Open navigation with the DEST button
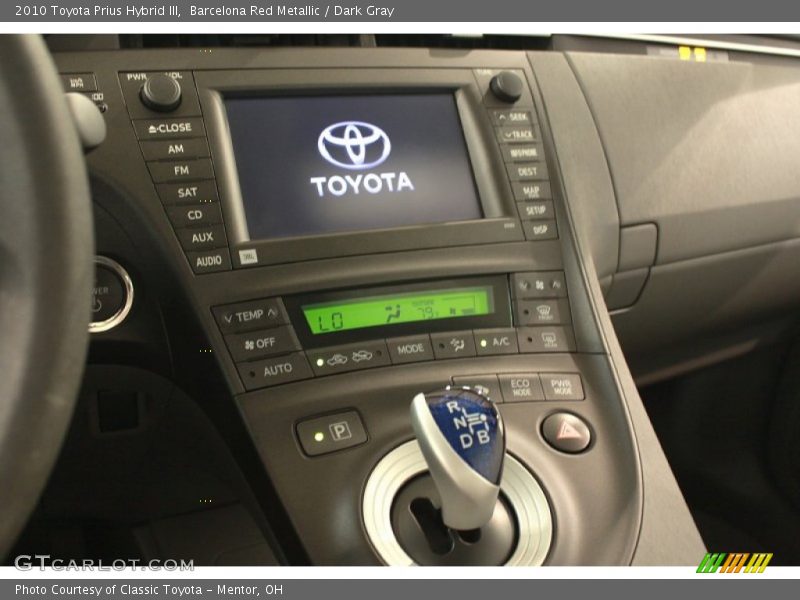Screen dimensions: 800x600 [x=527, y=171]
